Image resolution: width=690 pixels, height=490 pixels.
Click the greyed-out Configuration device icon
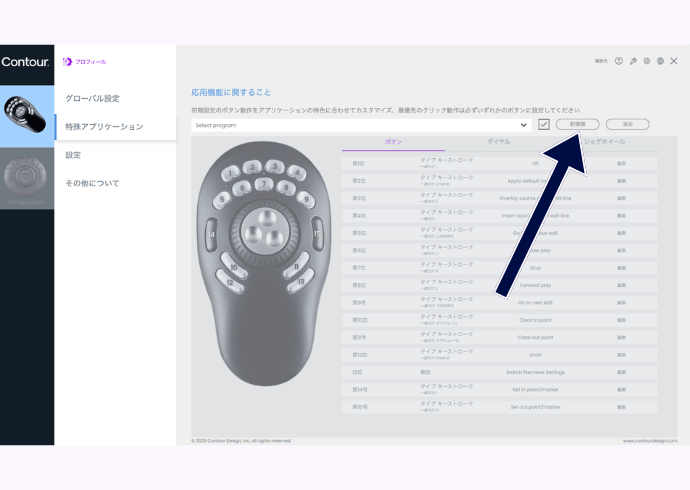(x=27, y=178)
